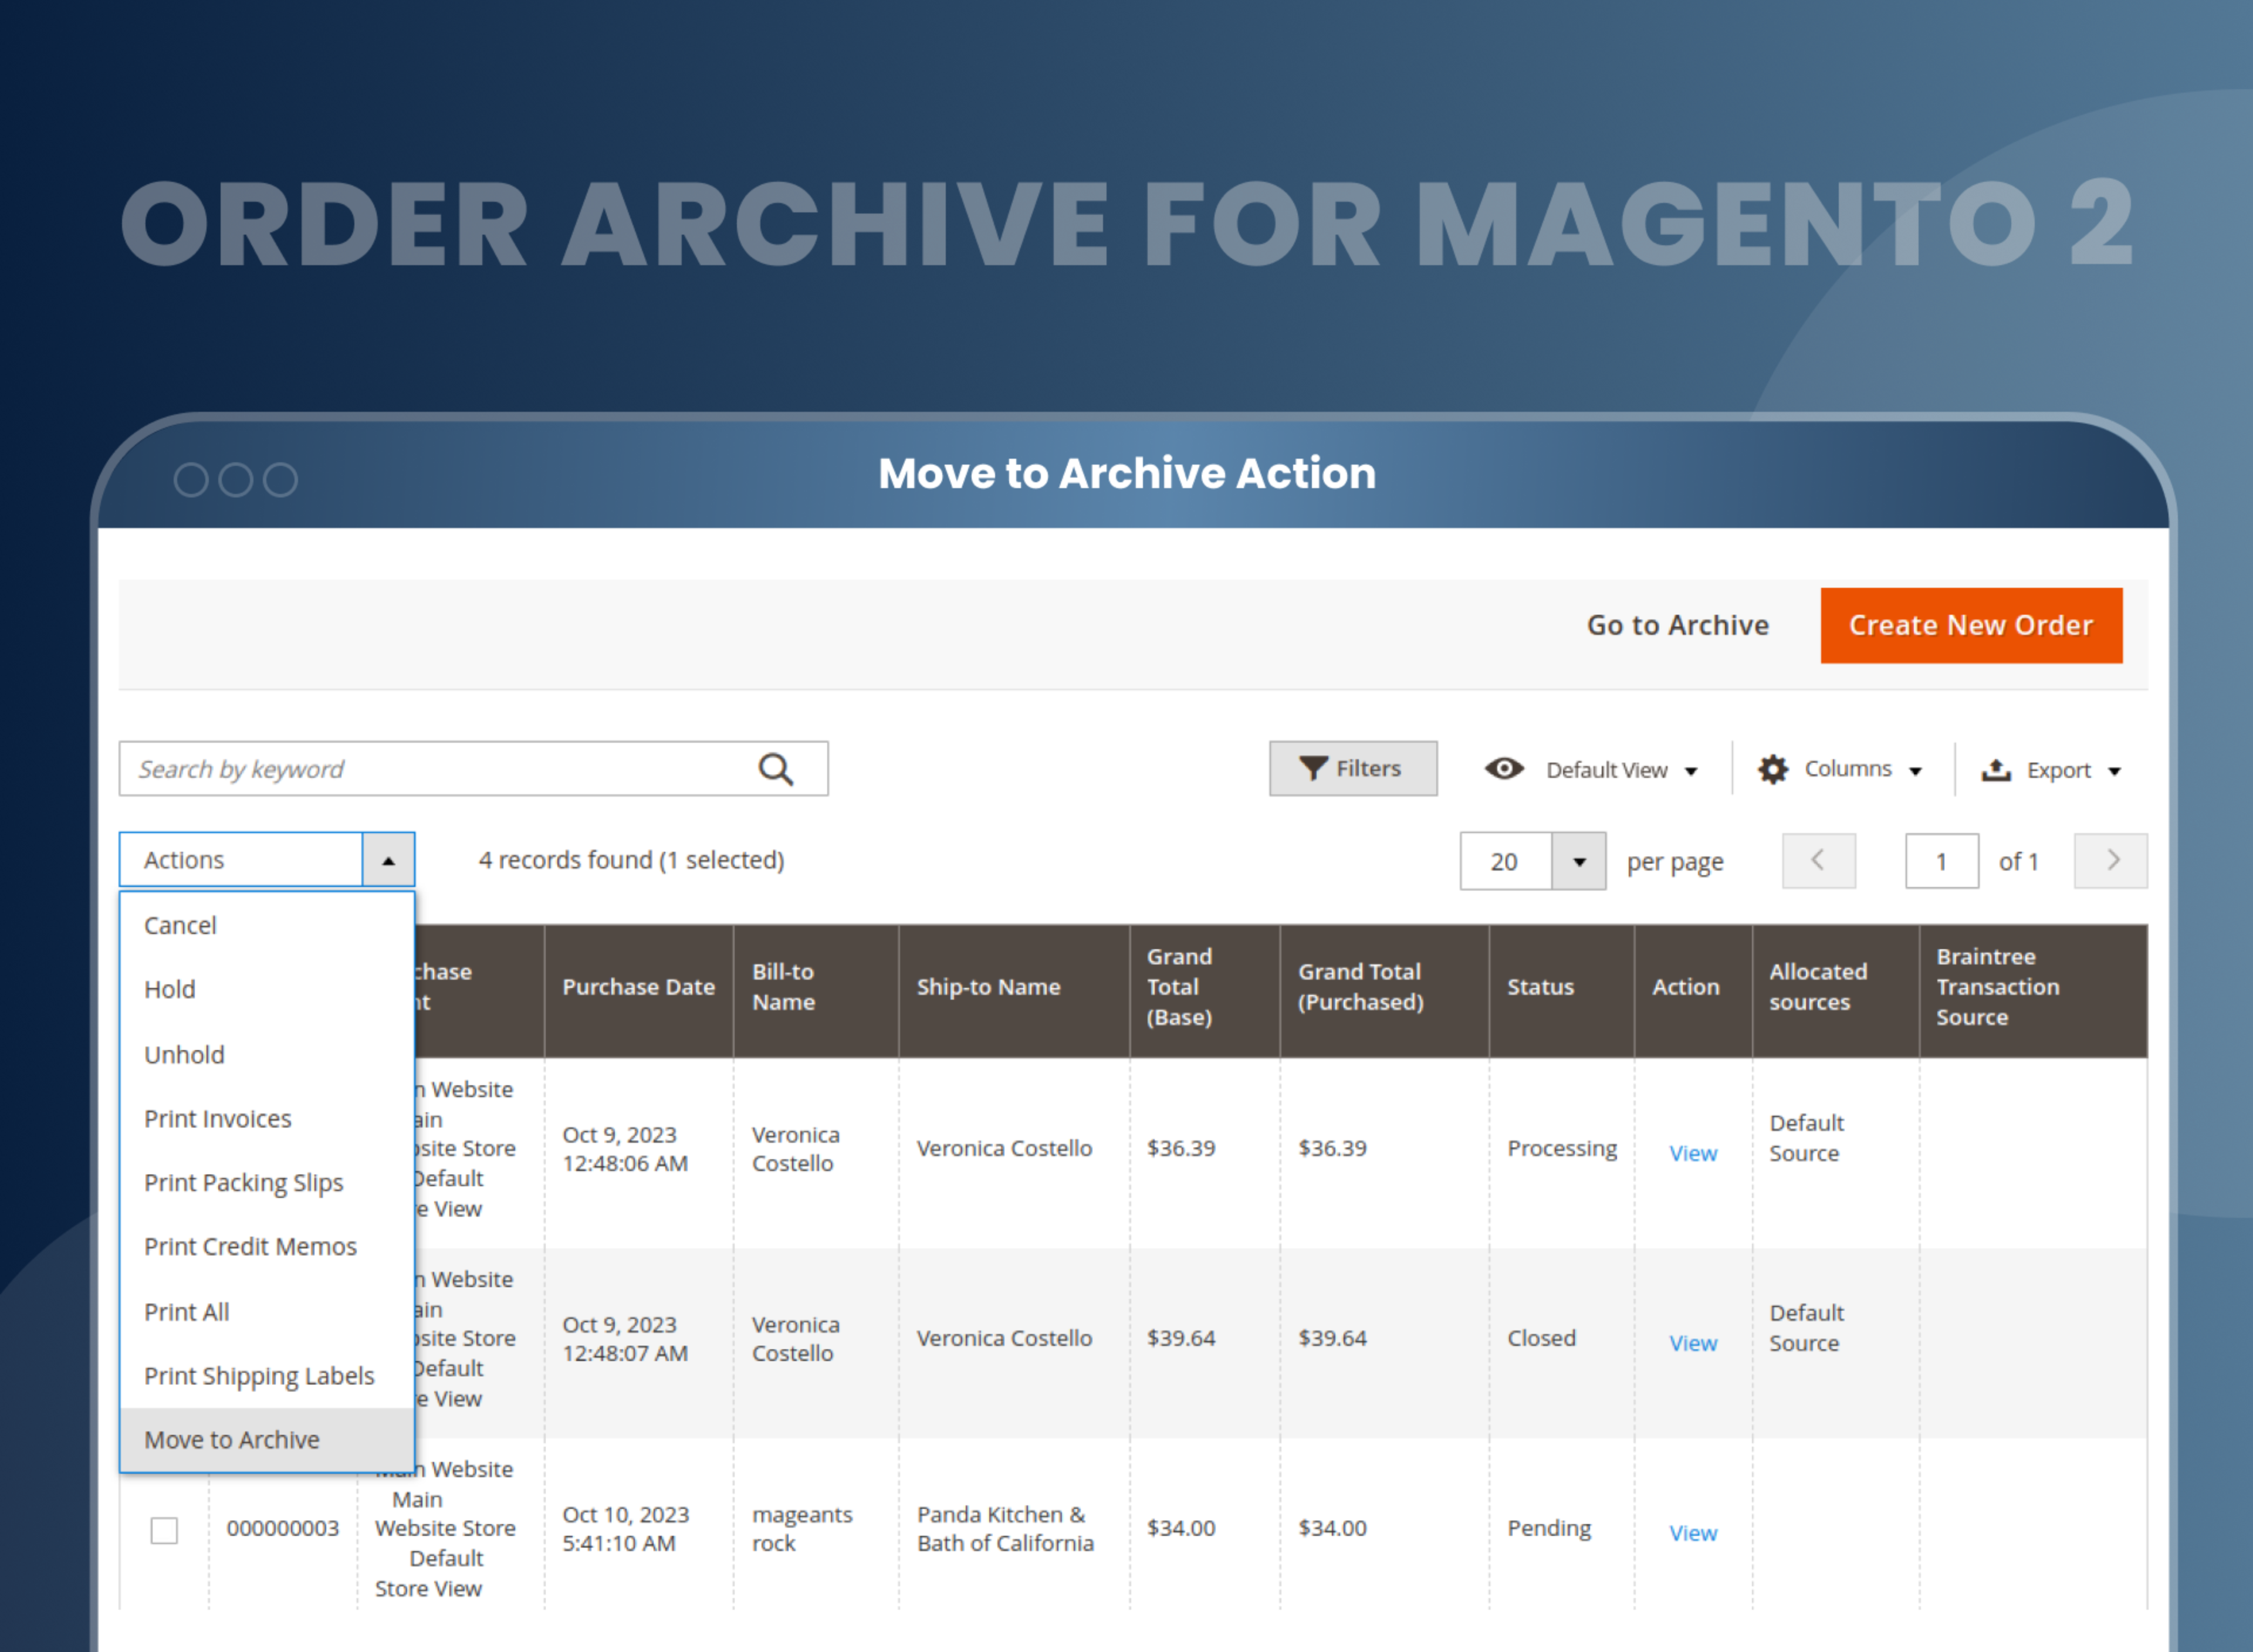Open View link for the Pending order
Image resolution: width=2253 pixels, height=1652 pixels.
pyautogui.click(x=1692, y=1533)
